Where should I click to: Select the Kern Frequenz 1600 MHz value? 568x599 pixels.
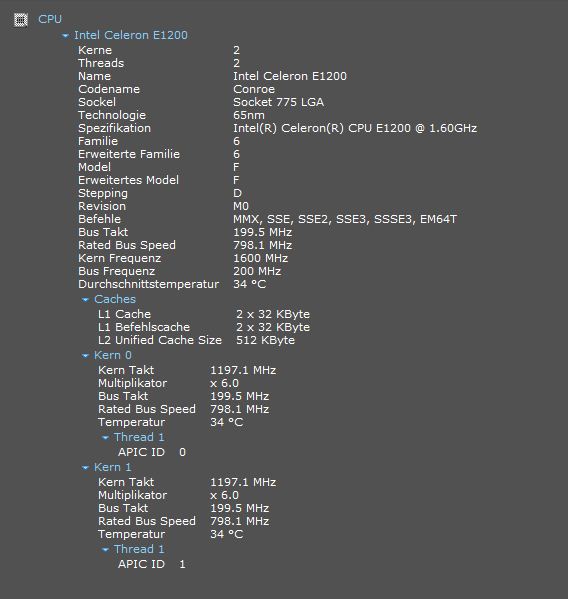pos(261,258)
